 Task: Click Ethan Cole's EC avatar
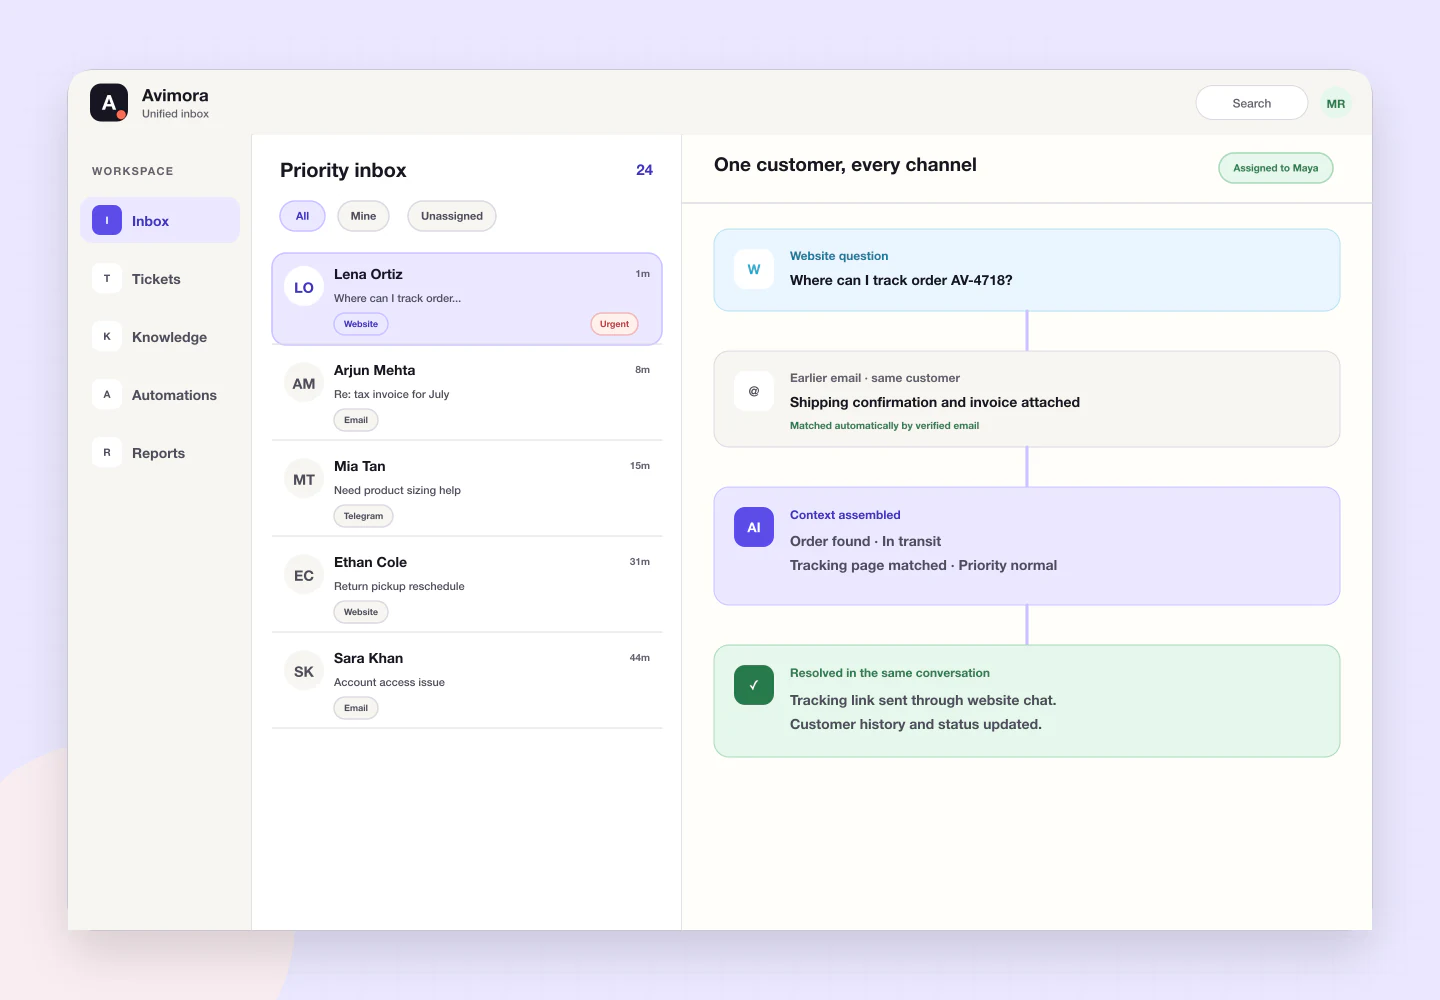click(304, 575)
